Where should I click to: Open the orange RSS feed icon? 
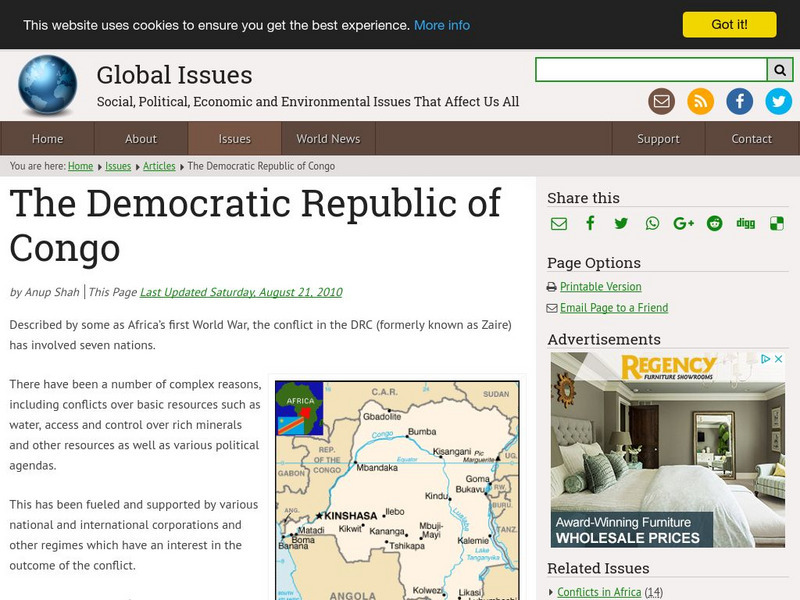pos(700,101)
